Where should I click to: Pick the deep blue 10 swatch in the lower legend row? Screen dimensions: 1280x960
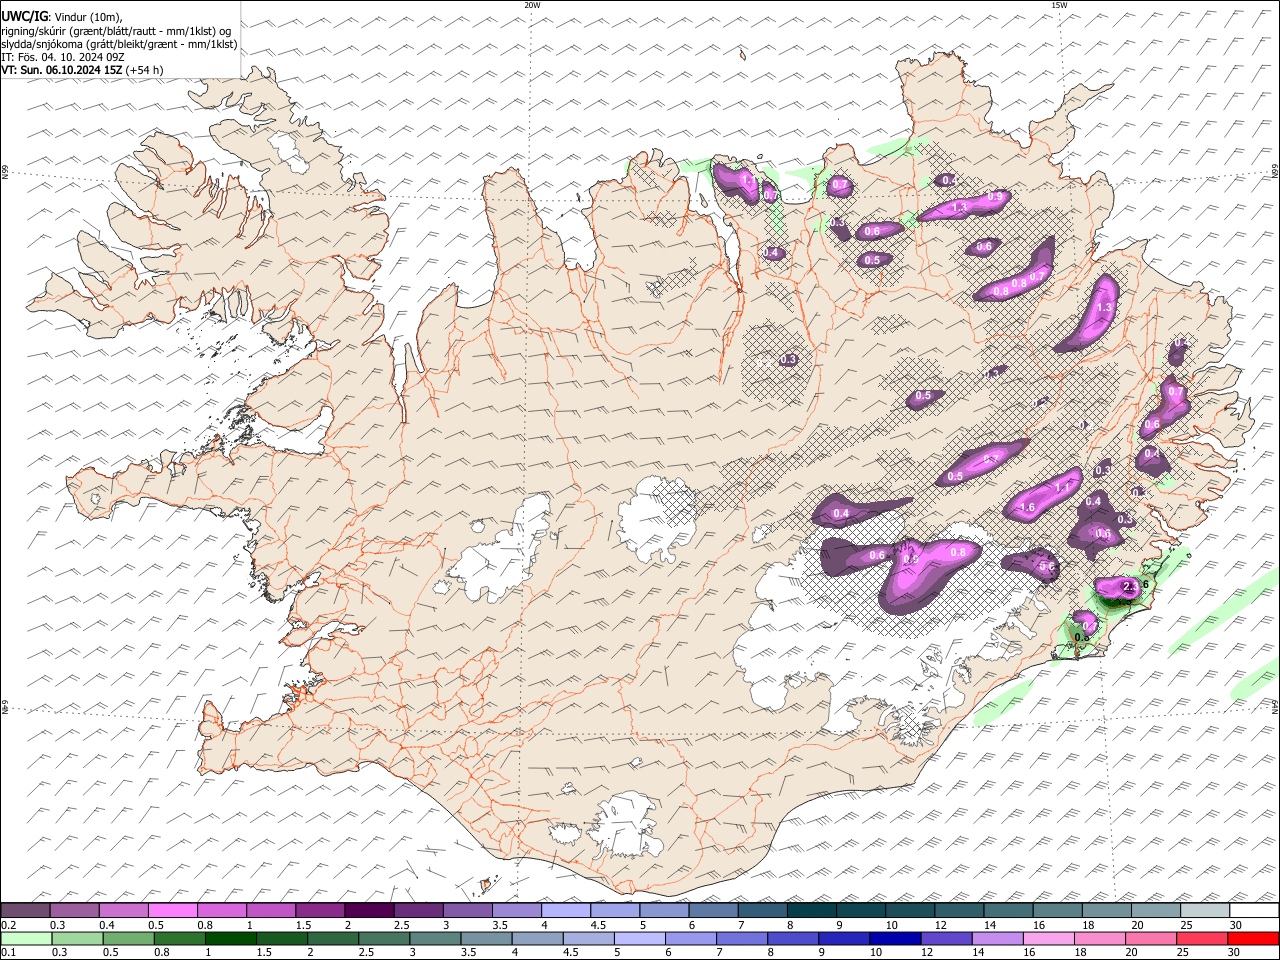pos(895,939)
